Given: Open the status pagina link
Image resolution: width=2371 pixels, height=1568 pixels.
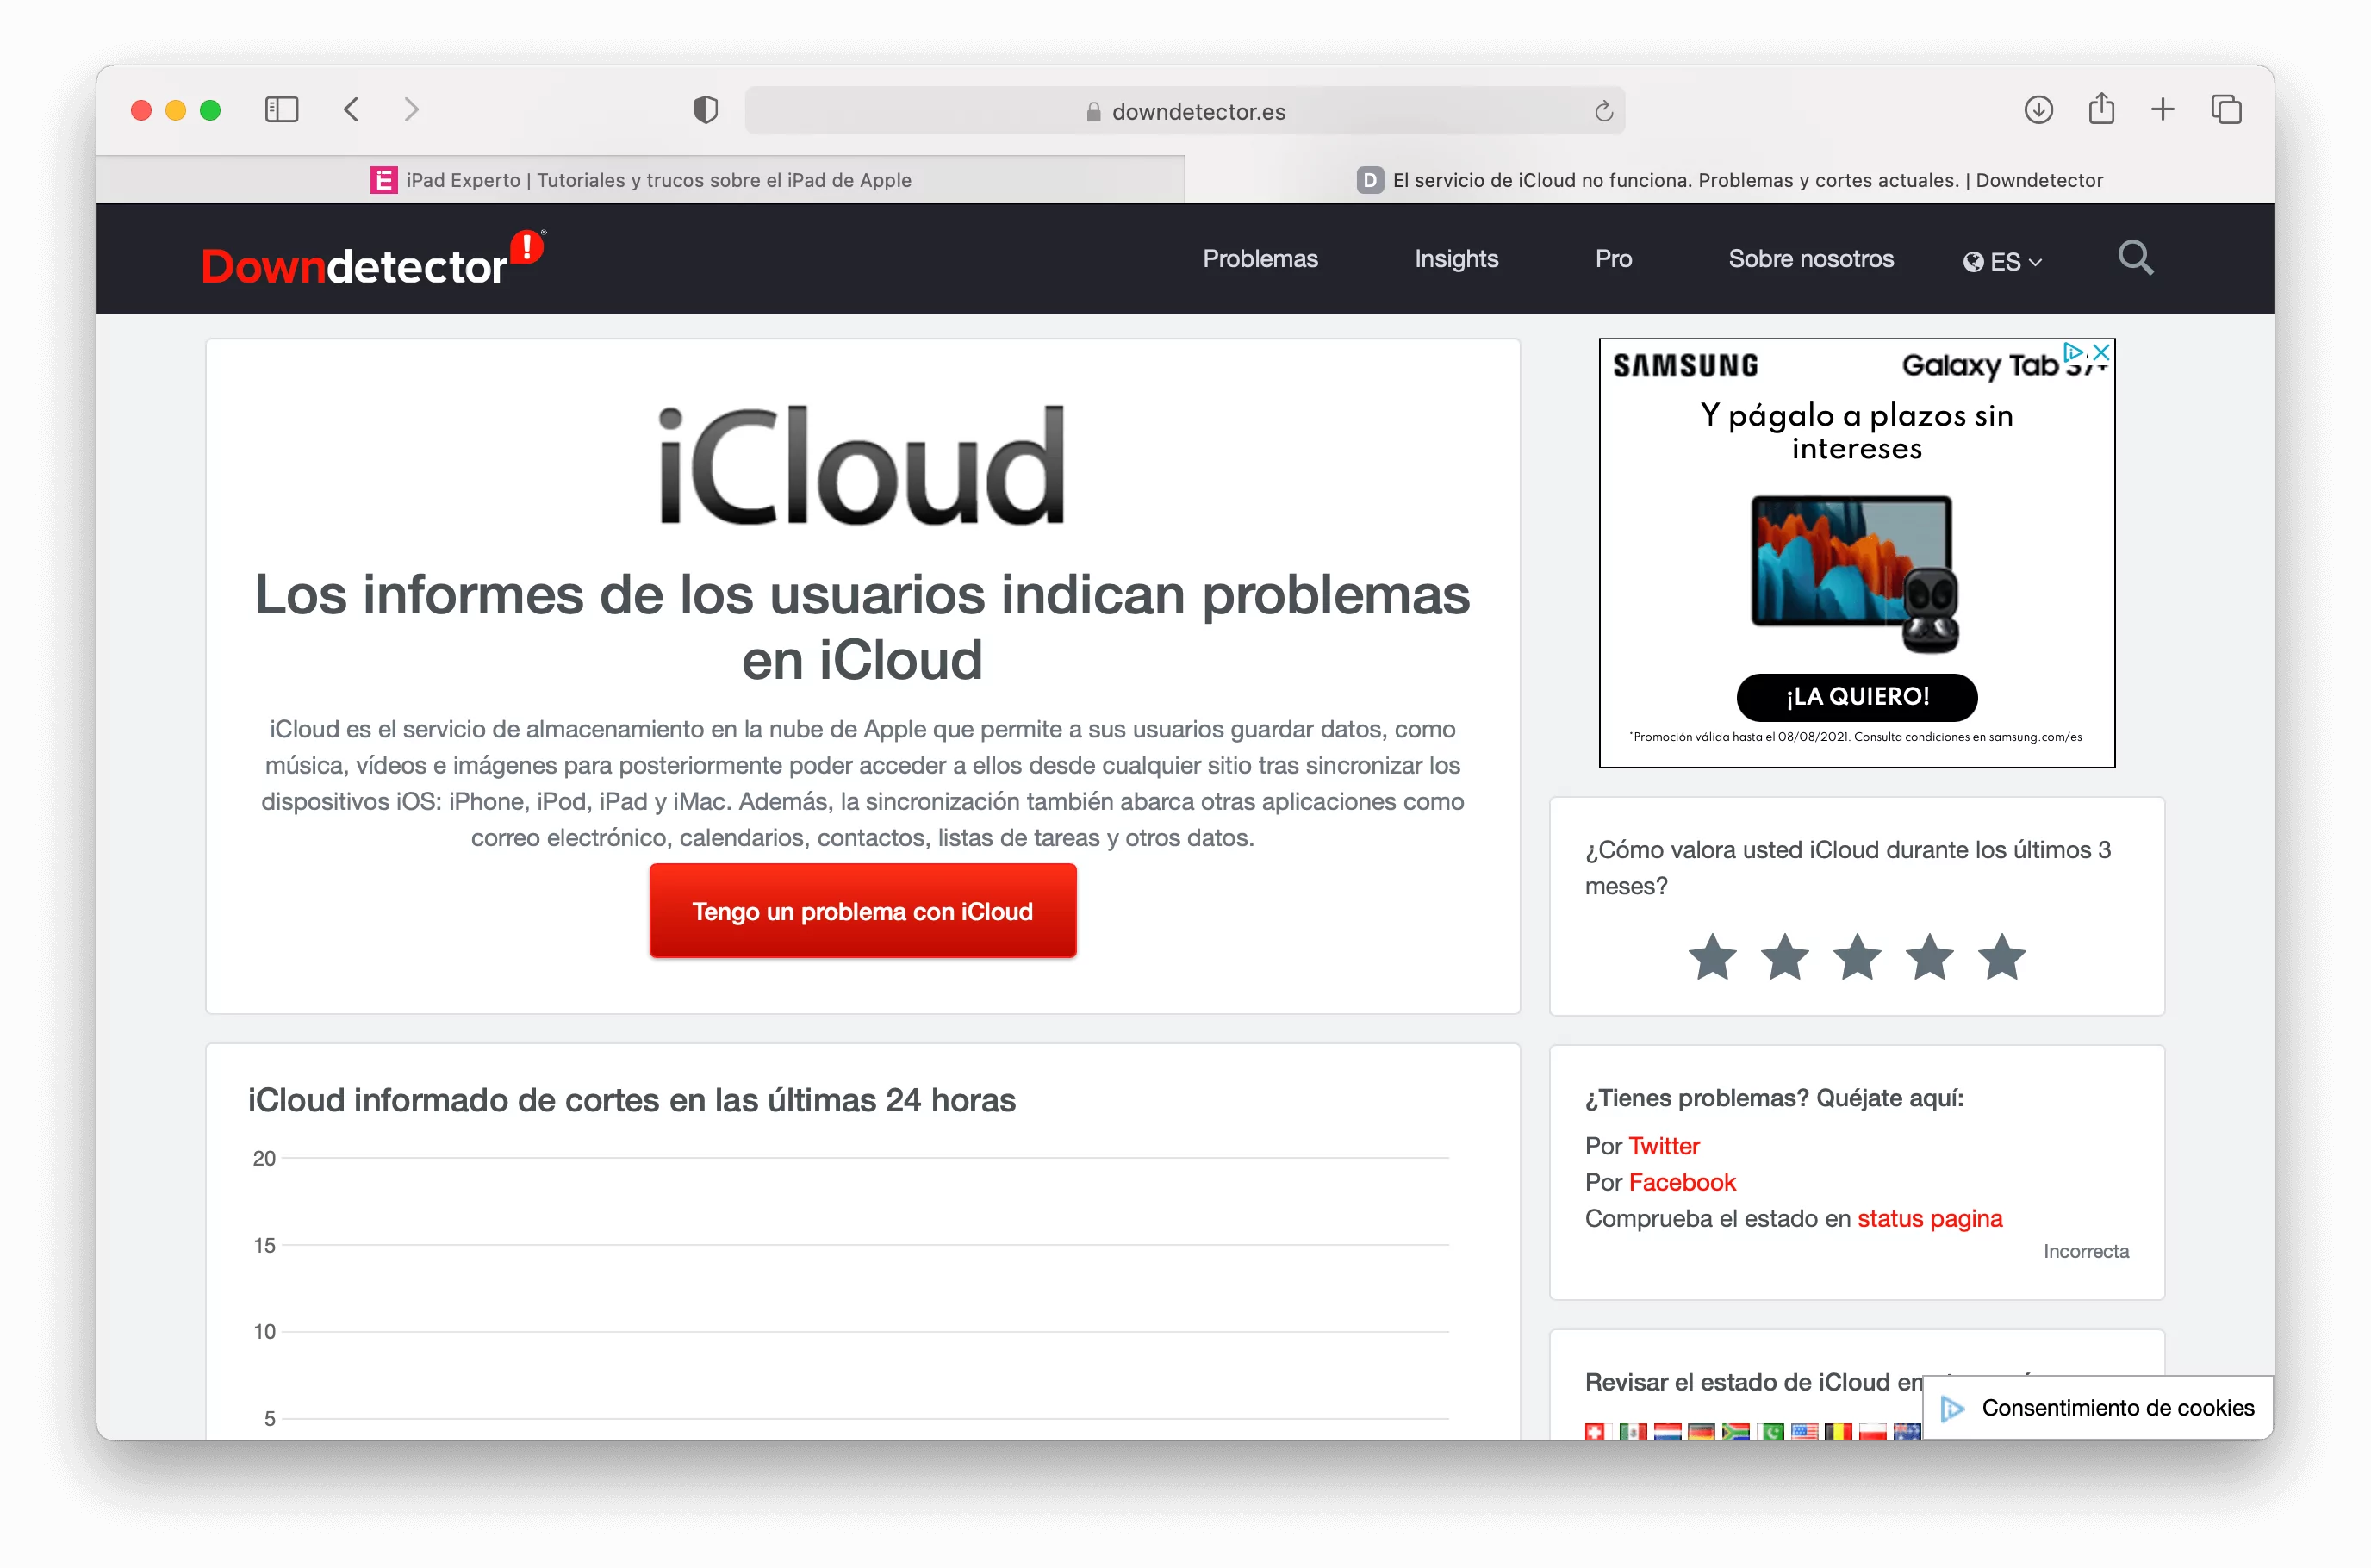Looking at the screenshot, I should coord(1930,1218).
